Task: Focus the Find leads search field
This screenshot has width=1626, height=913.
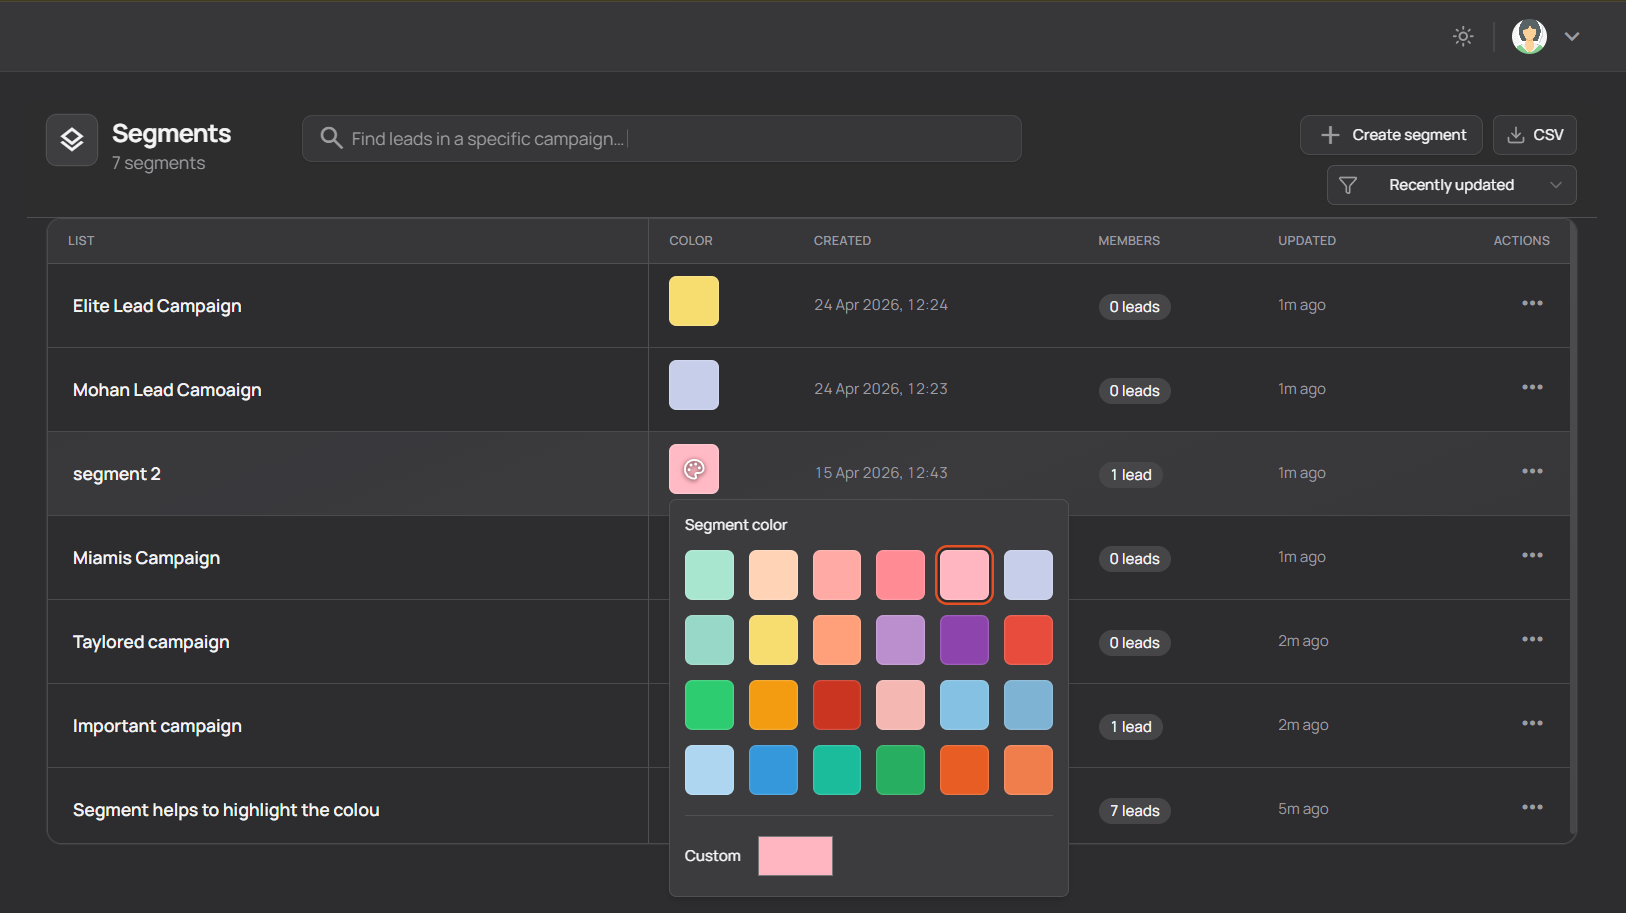Action: [x=662, y=139]
